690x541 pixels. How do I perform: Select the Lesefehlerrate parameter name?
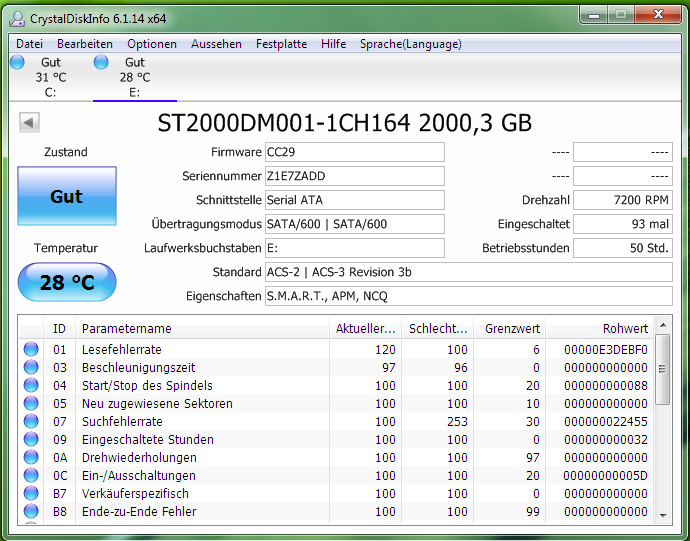[x=122, y=350]
